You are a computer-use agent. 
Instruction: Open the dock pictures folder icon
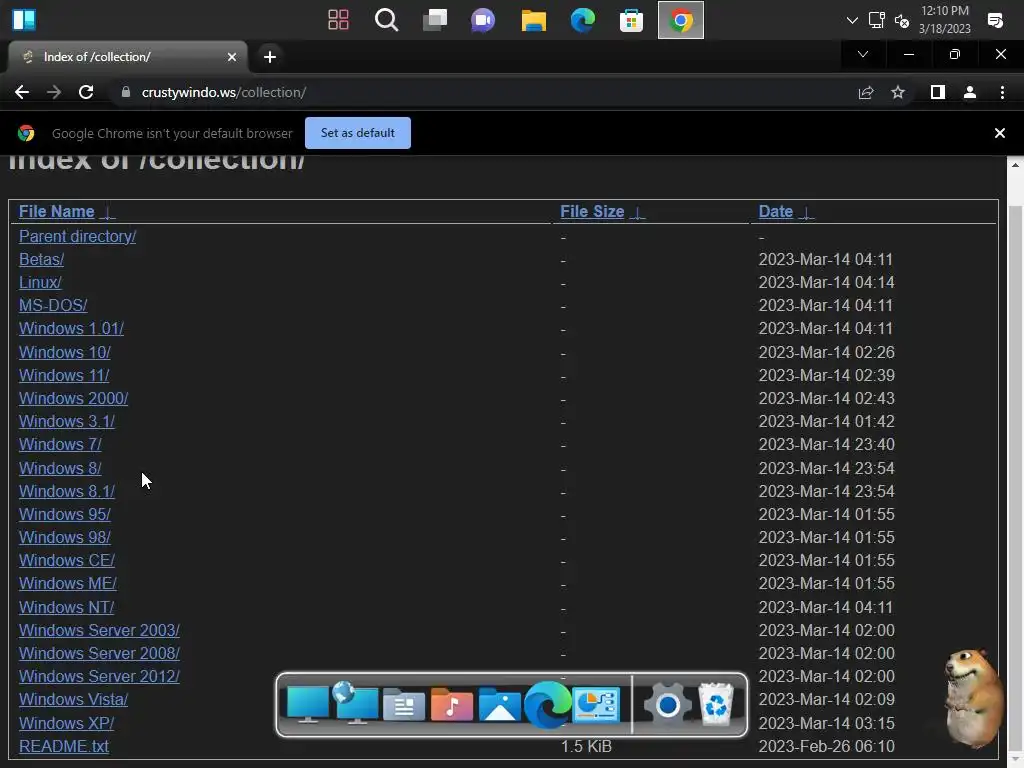(x=500, y=705)
